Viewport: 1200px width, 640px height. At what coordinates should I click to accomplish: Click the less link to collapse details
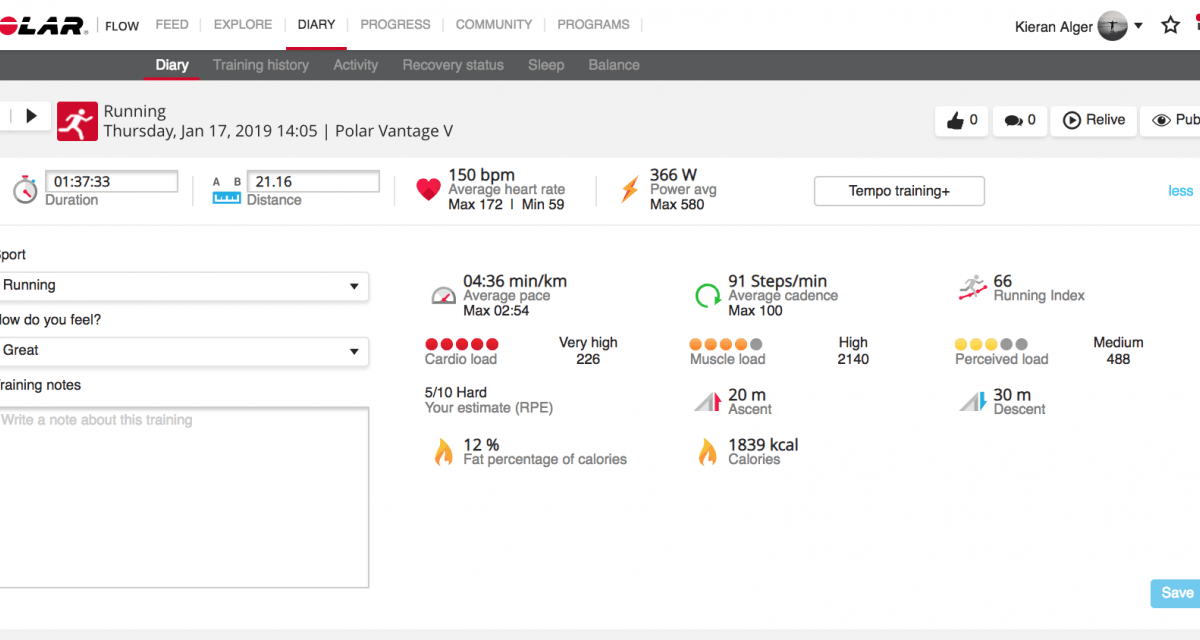(1180, 191)
